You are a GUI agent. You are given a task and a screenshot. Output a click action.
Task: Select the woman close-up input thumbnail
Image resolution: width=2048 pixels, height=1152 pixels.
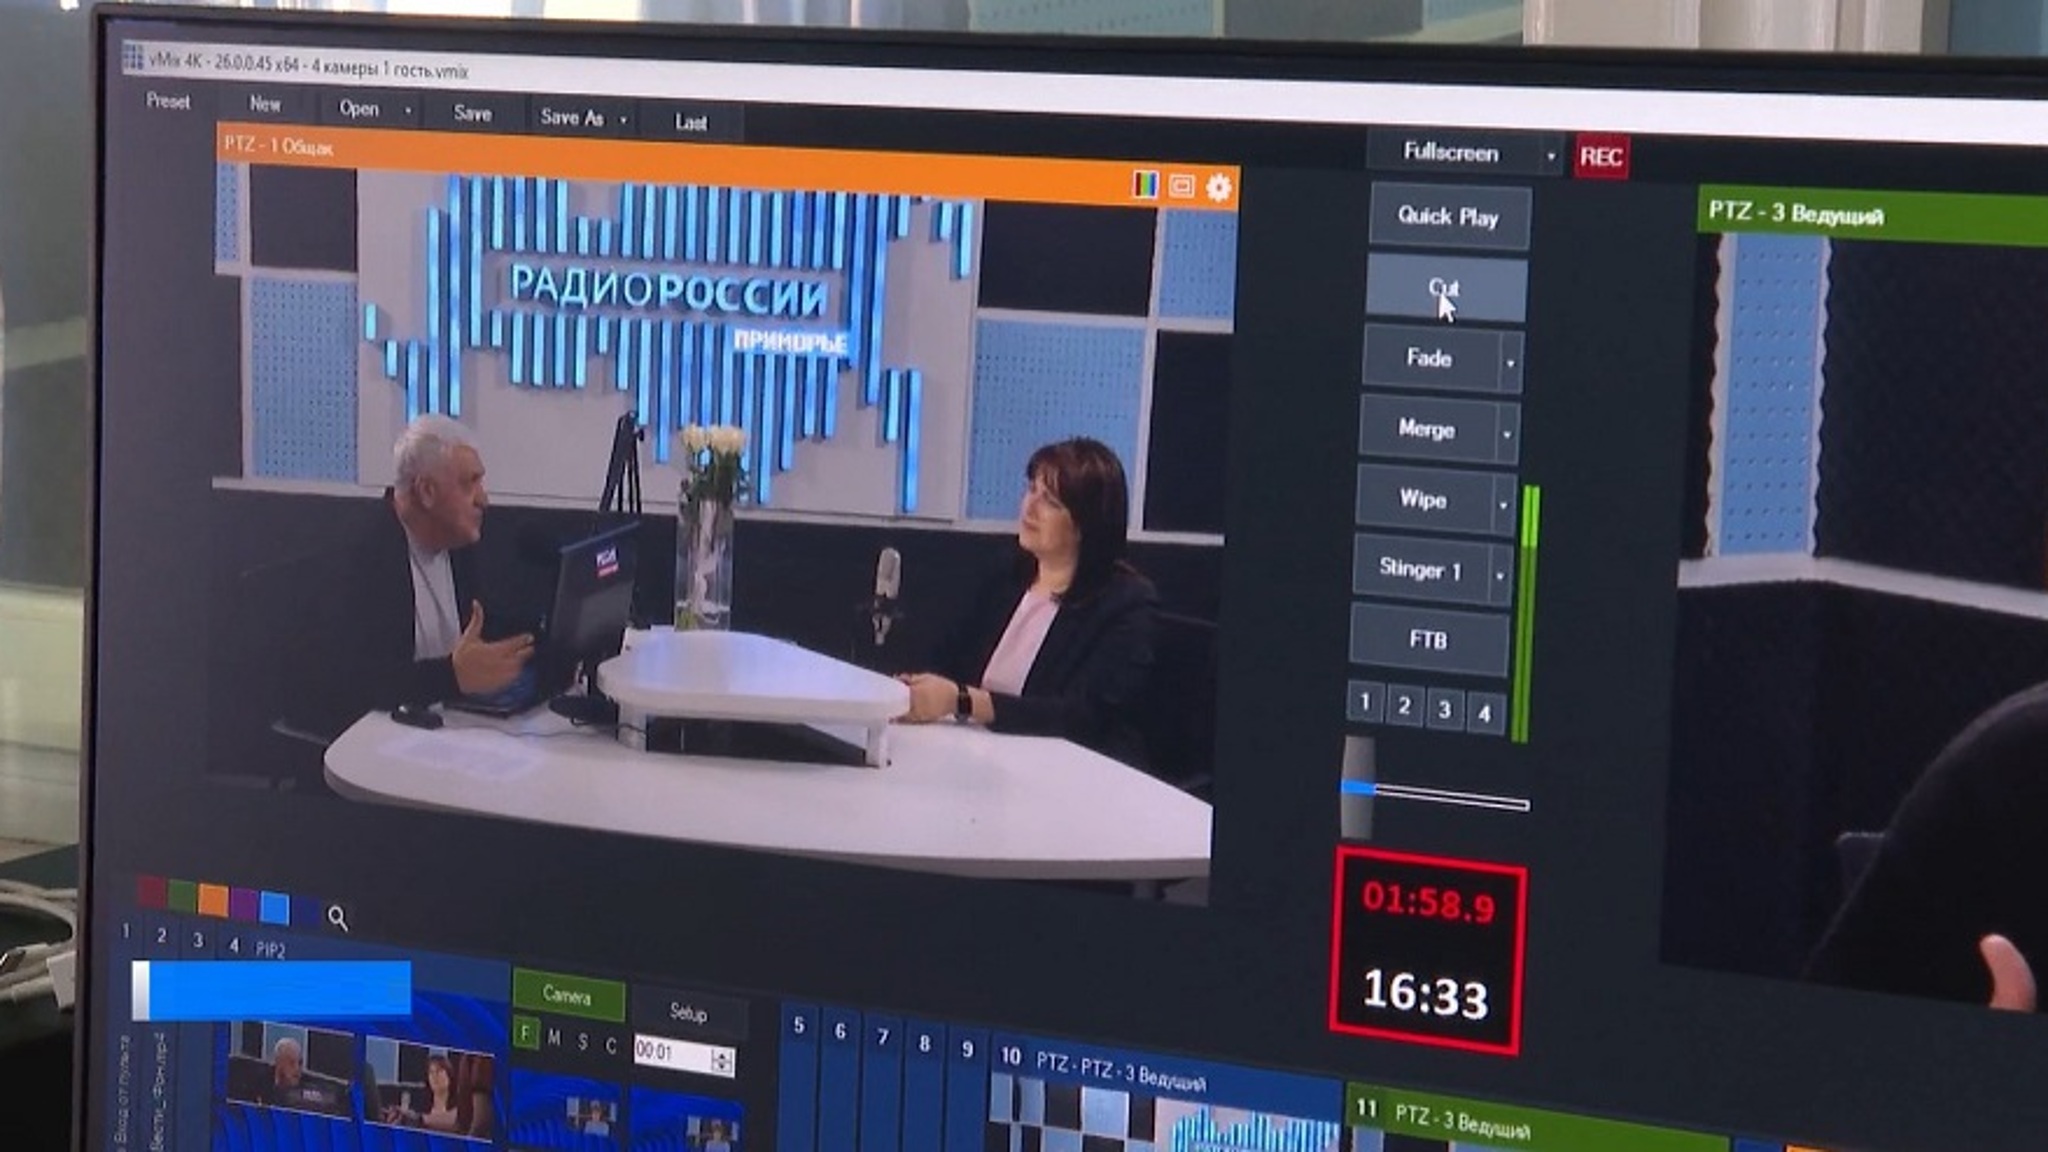pyautogui.click(x=429, y=1090)
